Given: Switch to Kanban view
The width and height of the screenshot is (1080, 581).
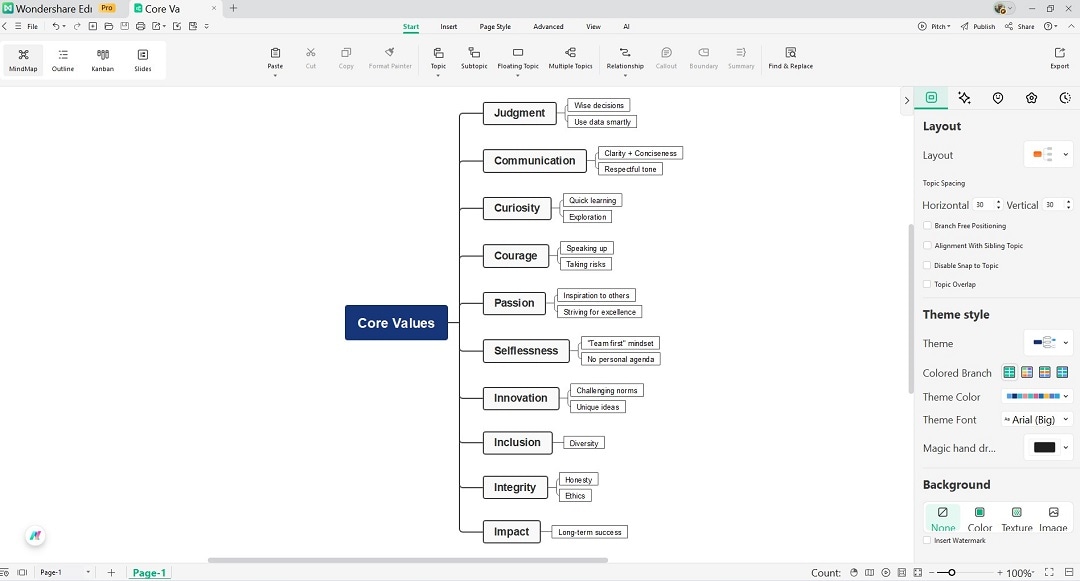Looking at the screenshot, I should pyautogui.click(x=102, y=58).
